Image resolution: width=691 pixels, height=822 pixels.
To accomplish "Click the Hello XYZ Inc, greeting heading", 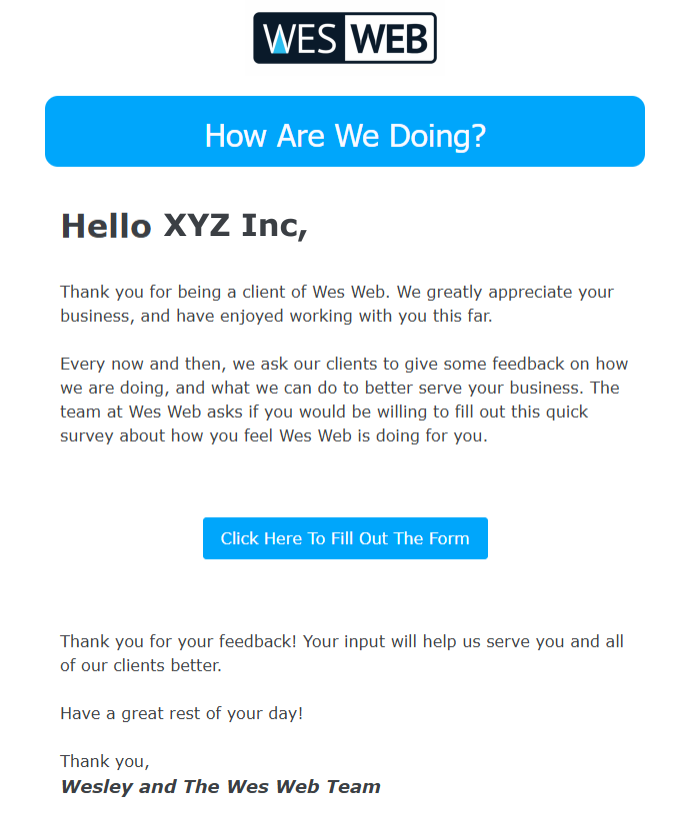I will (184, 226).
